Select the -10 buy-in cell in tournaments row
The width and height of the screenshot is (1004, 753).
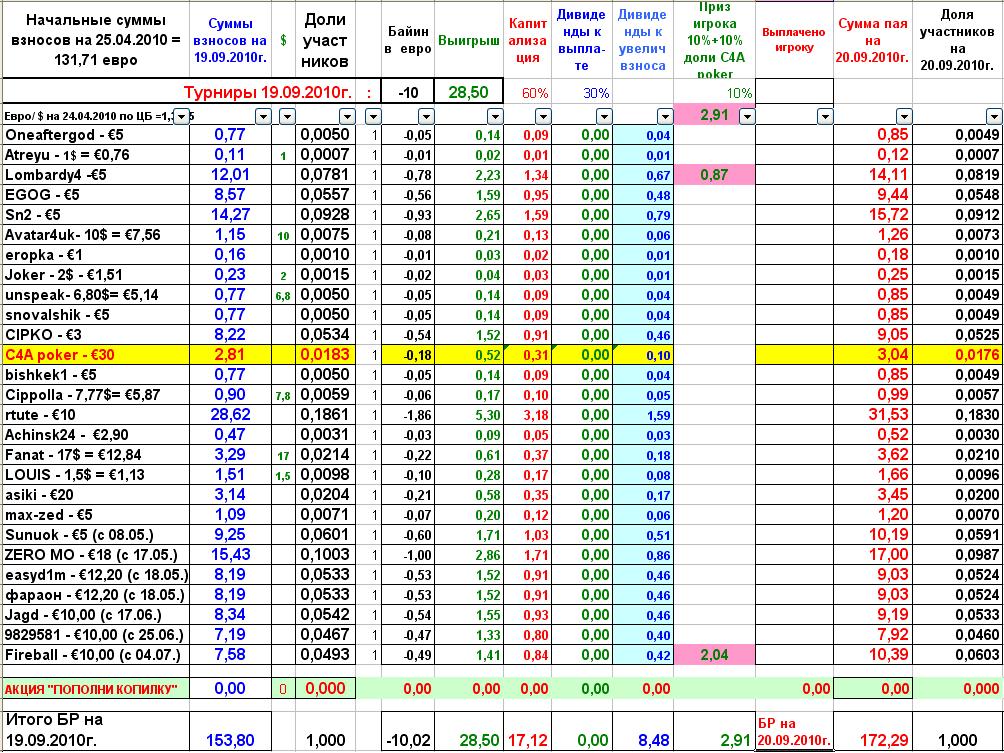[408, 92]
